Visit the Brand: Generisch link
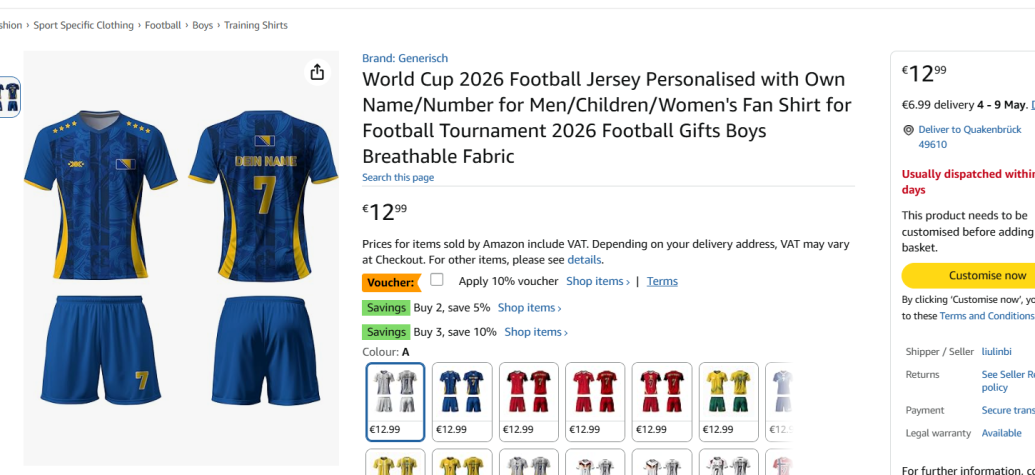 coord(405,59)
